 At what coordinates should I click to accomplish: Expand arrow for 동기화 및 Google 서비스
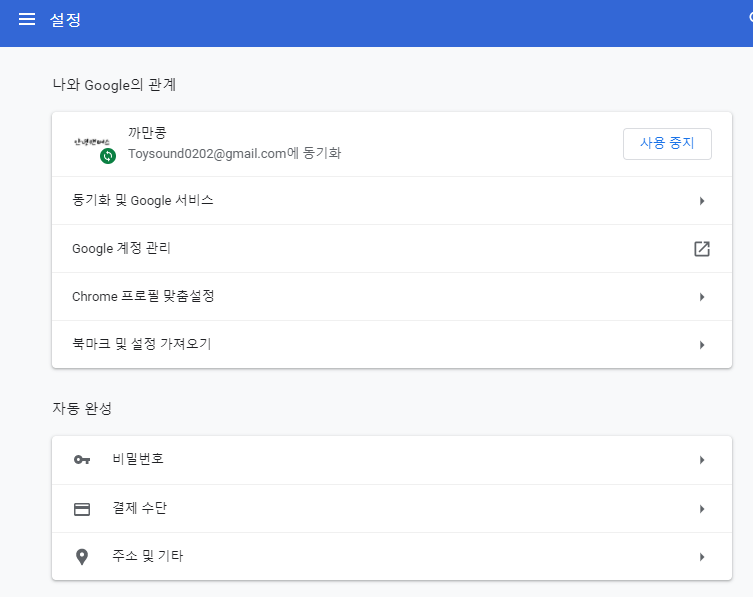pos(702,201)
